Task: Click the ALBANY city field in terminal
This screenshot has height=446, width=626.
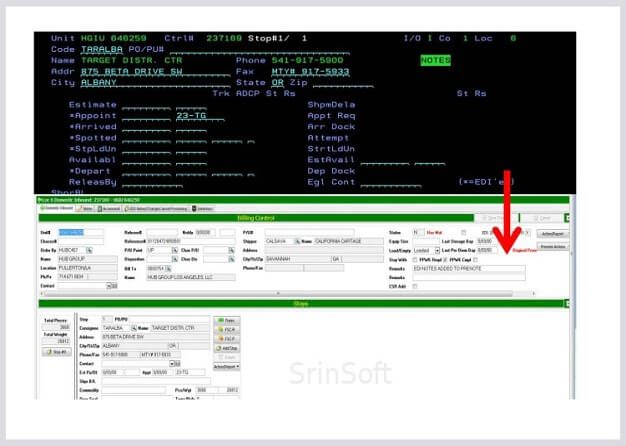Action: (155, 83)
